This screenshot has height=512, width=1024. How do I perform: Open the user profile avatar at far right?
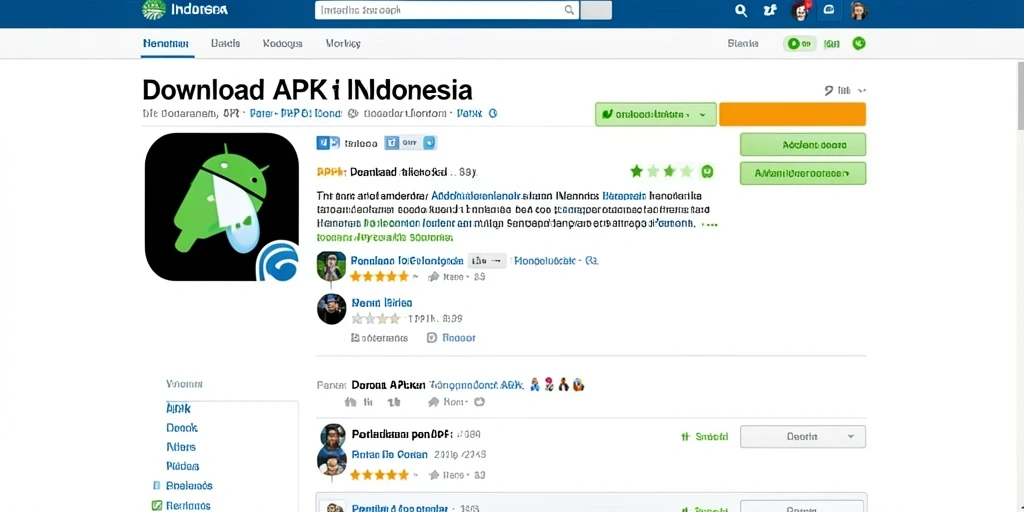858,10
